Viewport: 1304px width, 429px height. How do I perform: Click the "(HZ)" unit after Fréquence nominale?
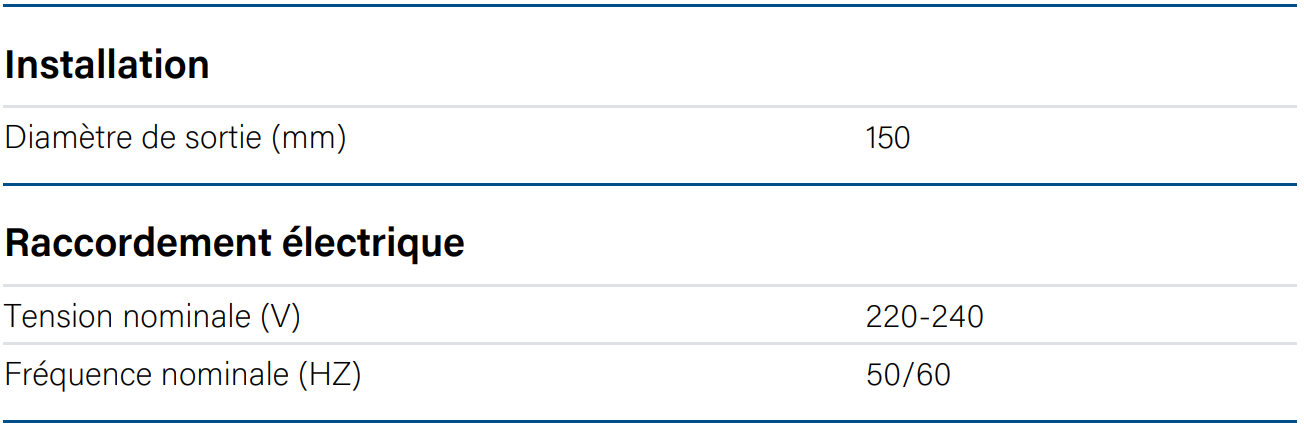pos(330,375)
